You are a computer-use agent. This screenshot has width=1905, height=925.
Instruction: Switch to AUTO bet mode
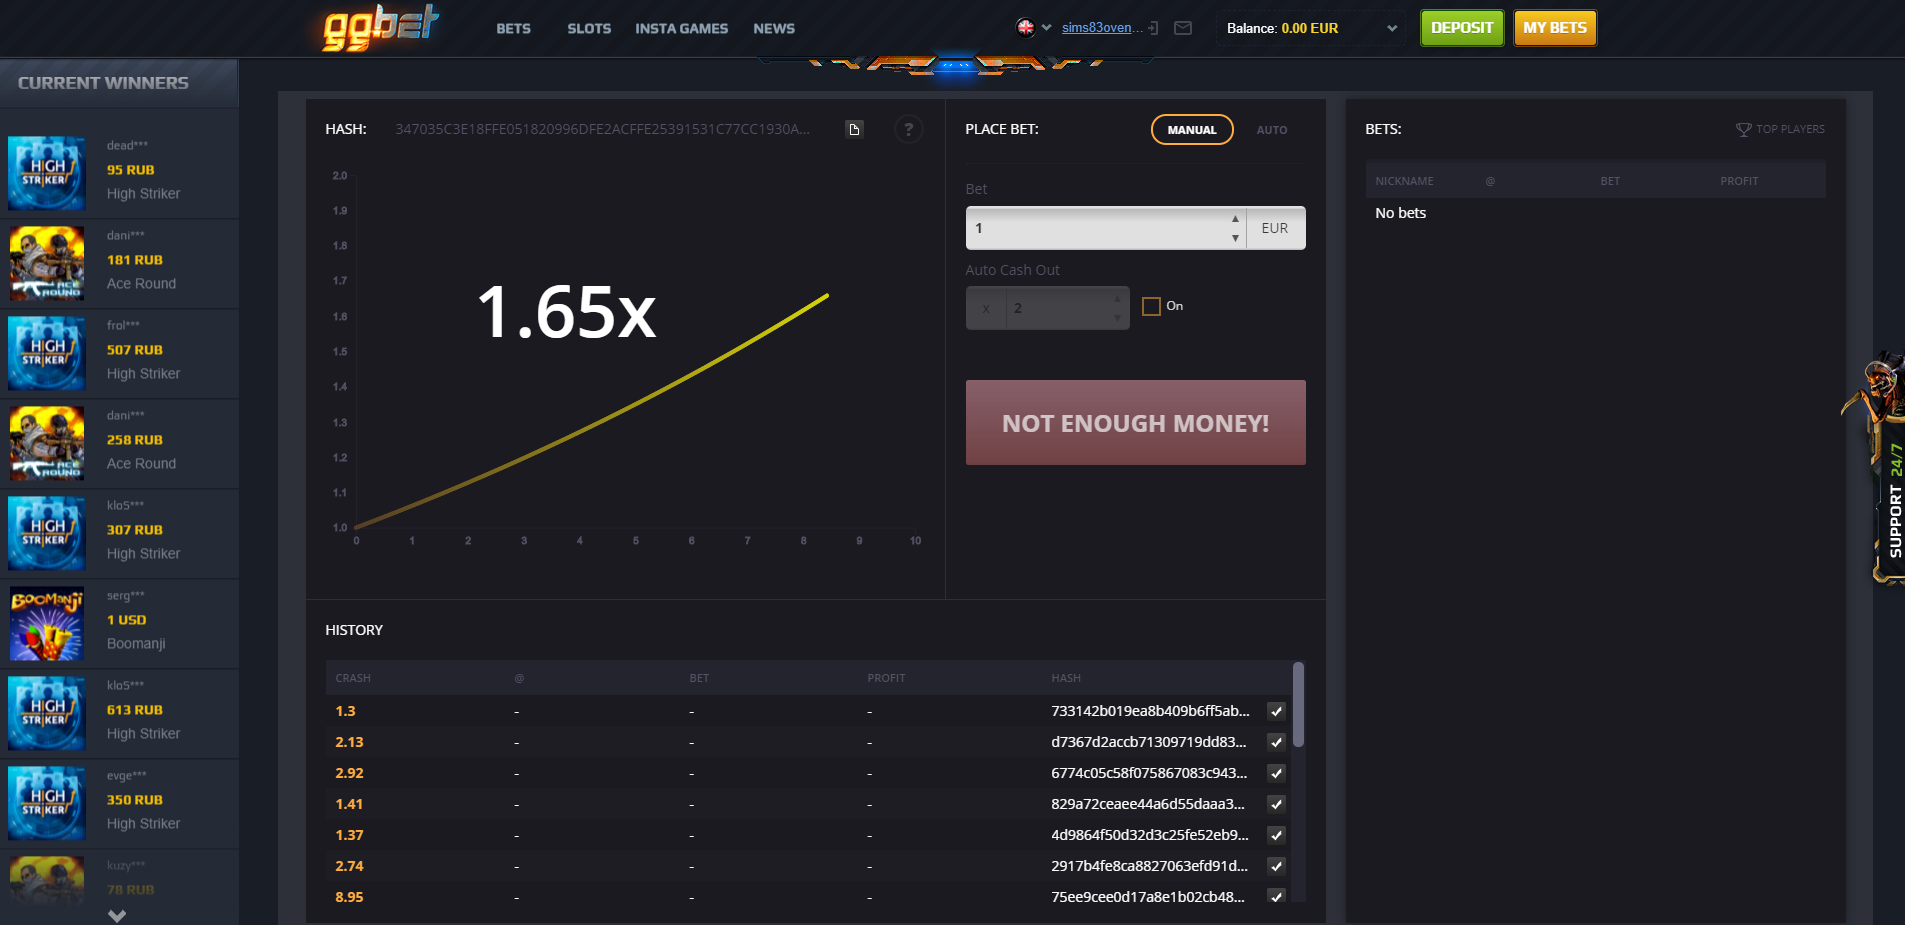tap(1272, 130)
